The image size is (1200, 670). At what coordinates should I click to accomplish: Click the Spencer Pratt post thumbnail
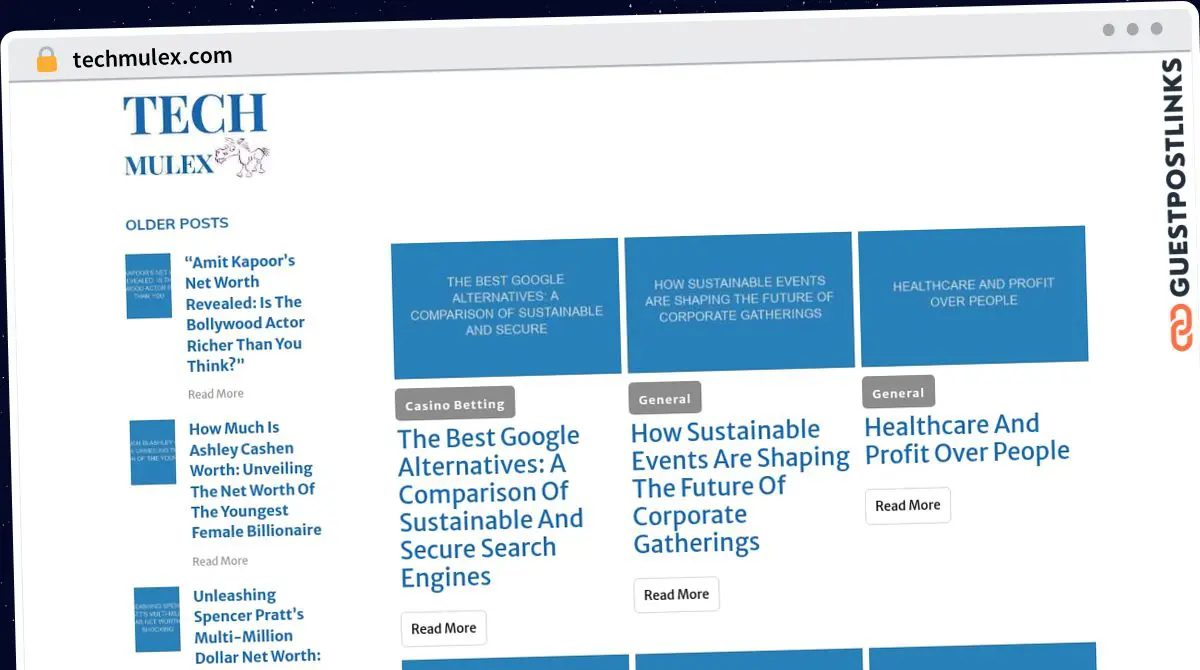pyautogui.click(x=156, y=619)
